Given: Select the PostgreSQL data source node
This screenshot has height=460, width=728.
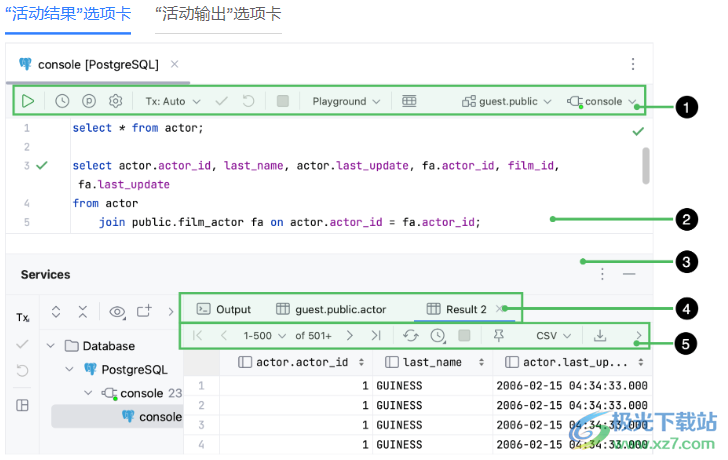Looking at the screenshot, I should click(126, 369).
